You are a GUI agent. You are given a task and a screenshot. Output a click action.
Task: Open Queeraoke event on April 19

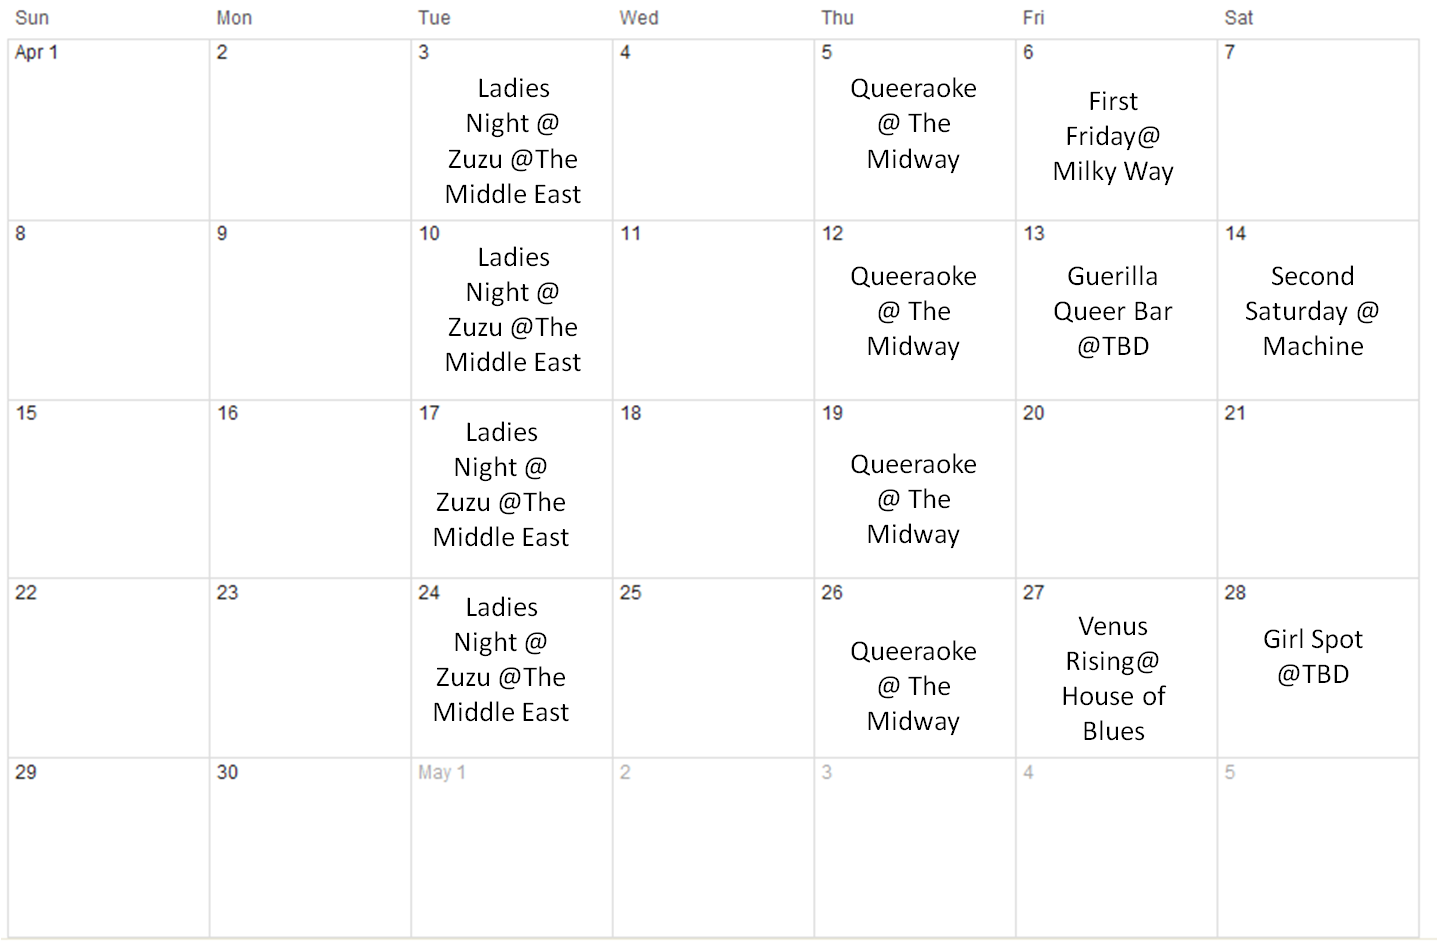point(913,499)
